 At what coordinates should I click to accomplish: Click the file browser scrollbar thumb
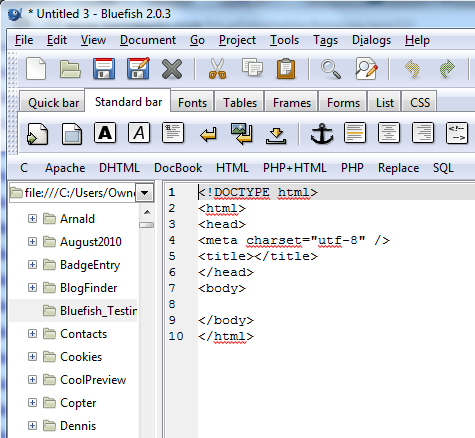coord(146,225)
